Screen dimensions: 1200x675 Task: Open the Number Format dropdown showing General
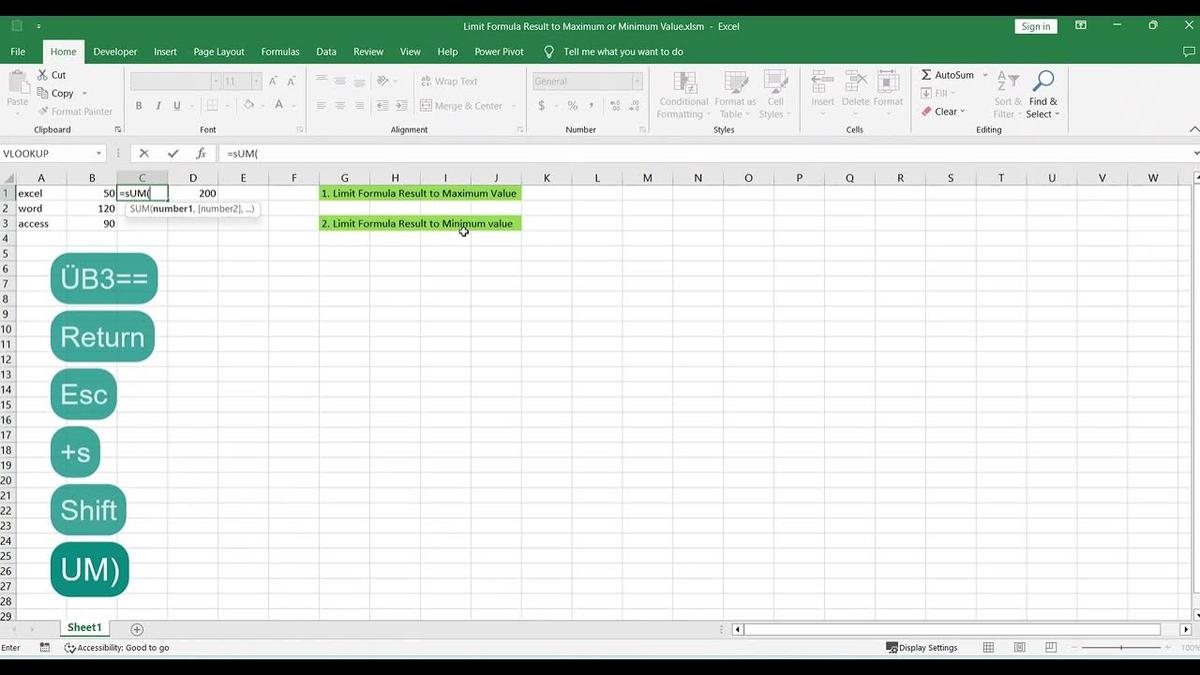pos(637,81)
